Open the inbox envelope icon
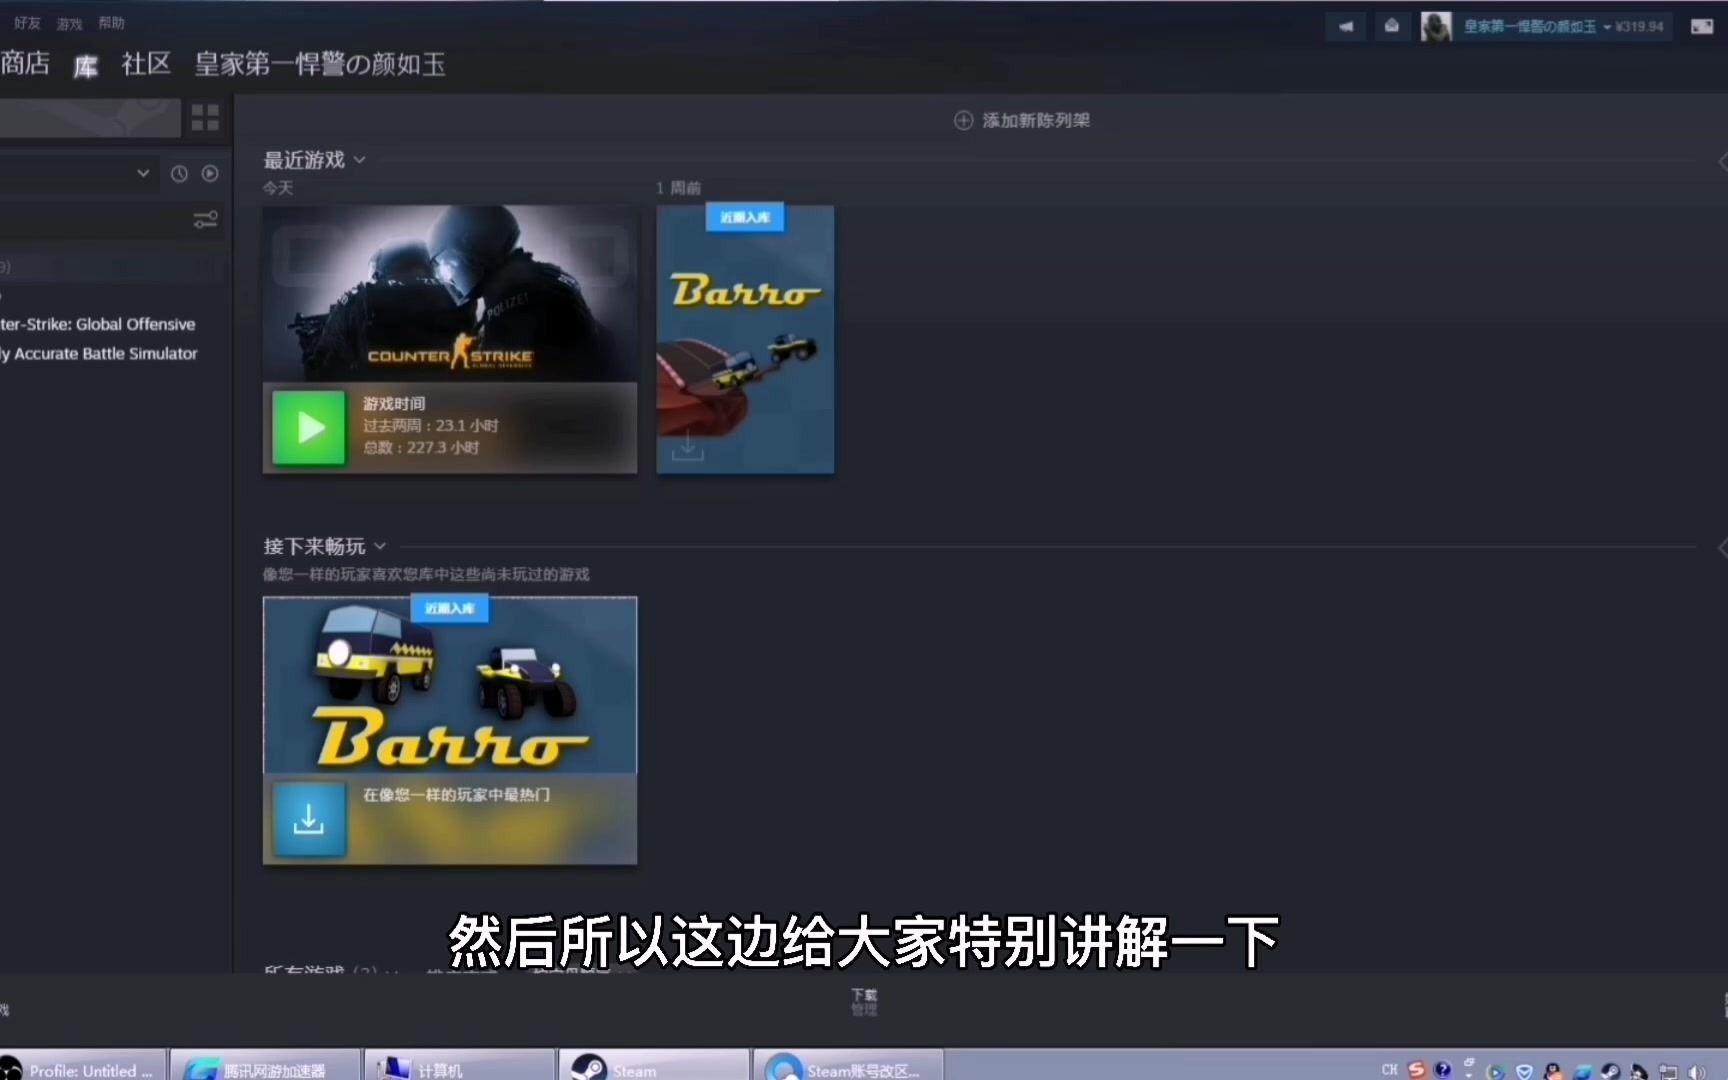Image resolution: width=1728 pixels, height=1080 pixels. pos(1391,26)
